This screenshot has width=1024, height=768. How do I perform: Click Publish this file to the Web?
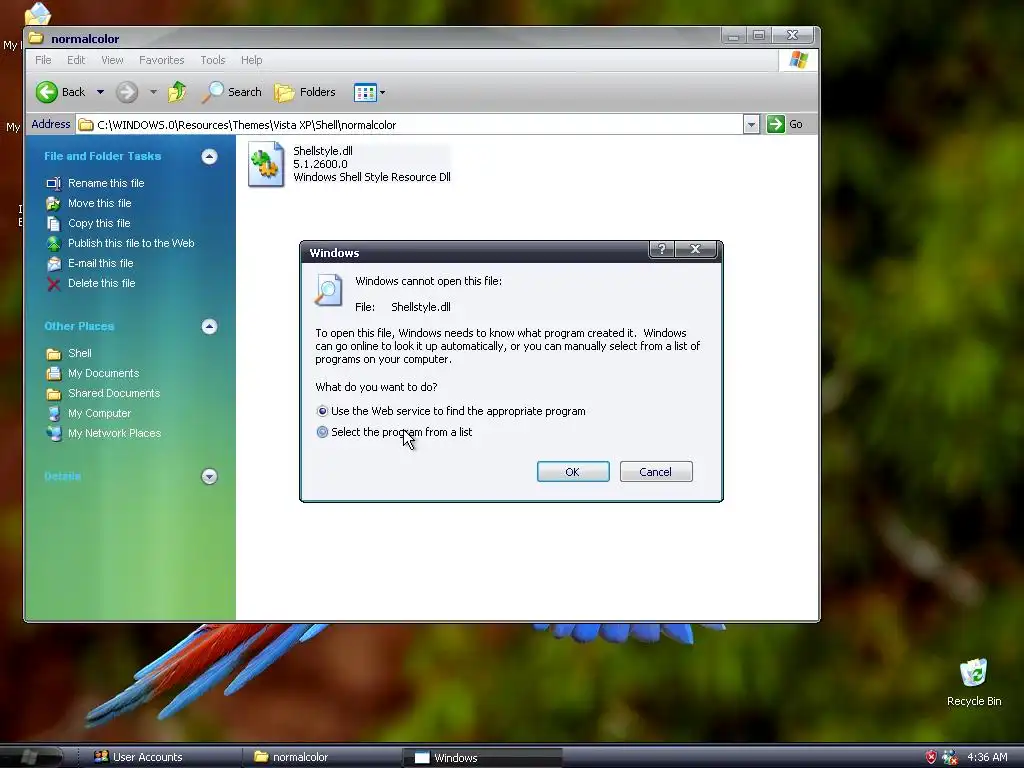131,244
